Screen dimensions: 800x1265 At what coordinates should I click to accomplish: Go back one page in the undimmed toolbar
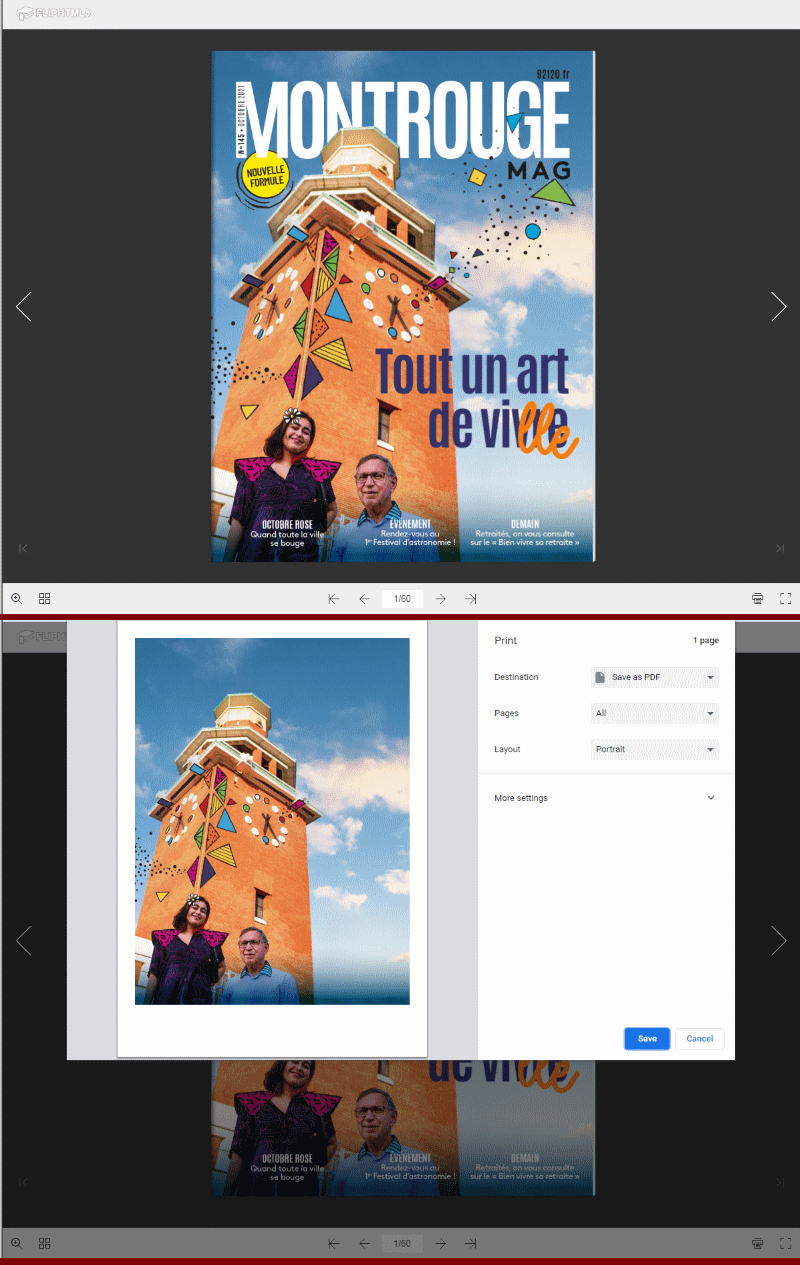(x=364, y=599)
